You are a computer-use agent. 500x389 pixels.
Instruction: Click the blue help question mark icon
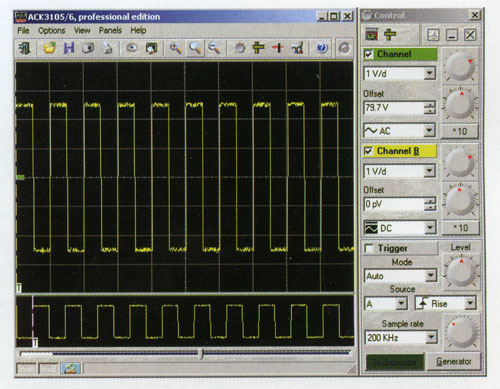(322, 48)
